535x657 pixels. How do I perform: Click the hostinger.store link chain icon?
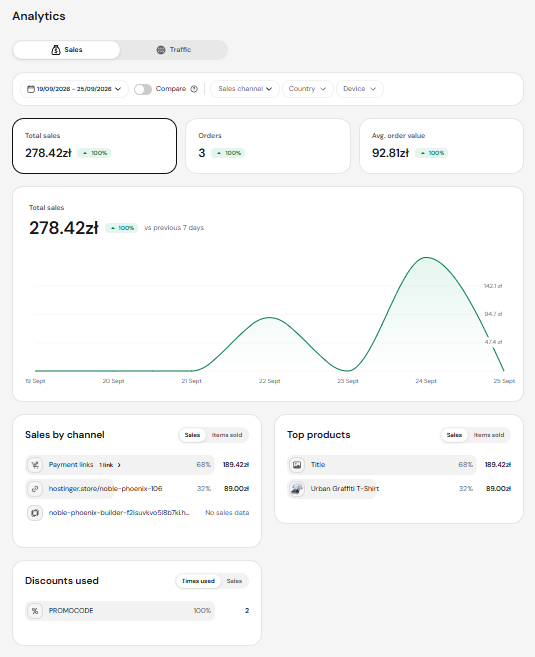click(35, 489)
